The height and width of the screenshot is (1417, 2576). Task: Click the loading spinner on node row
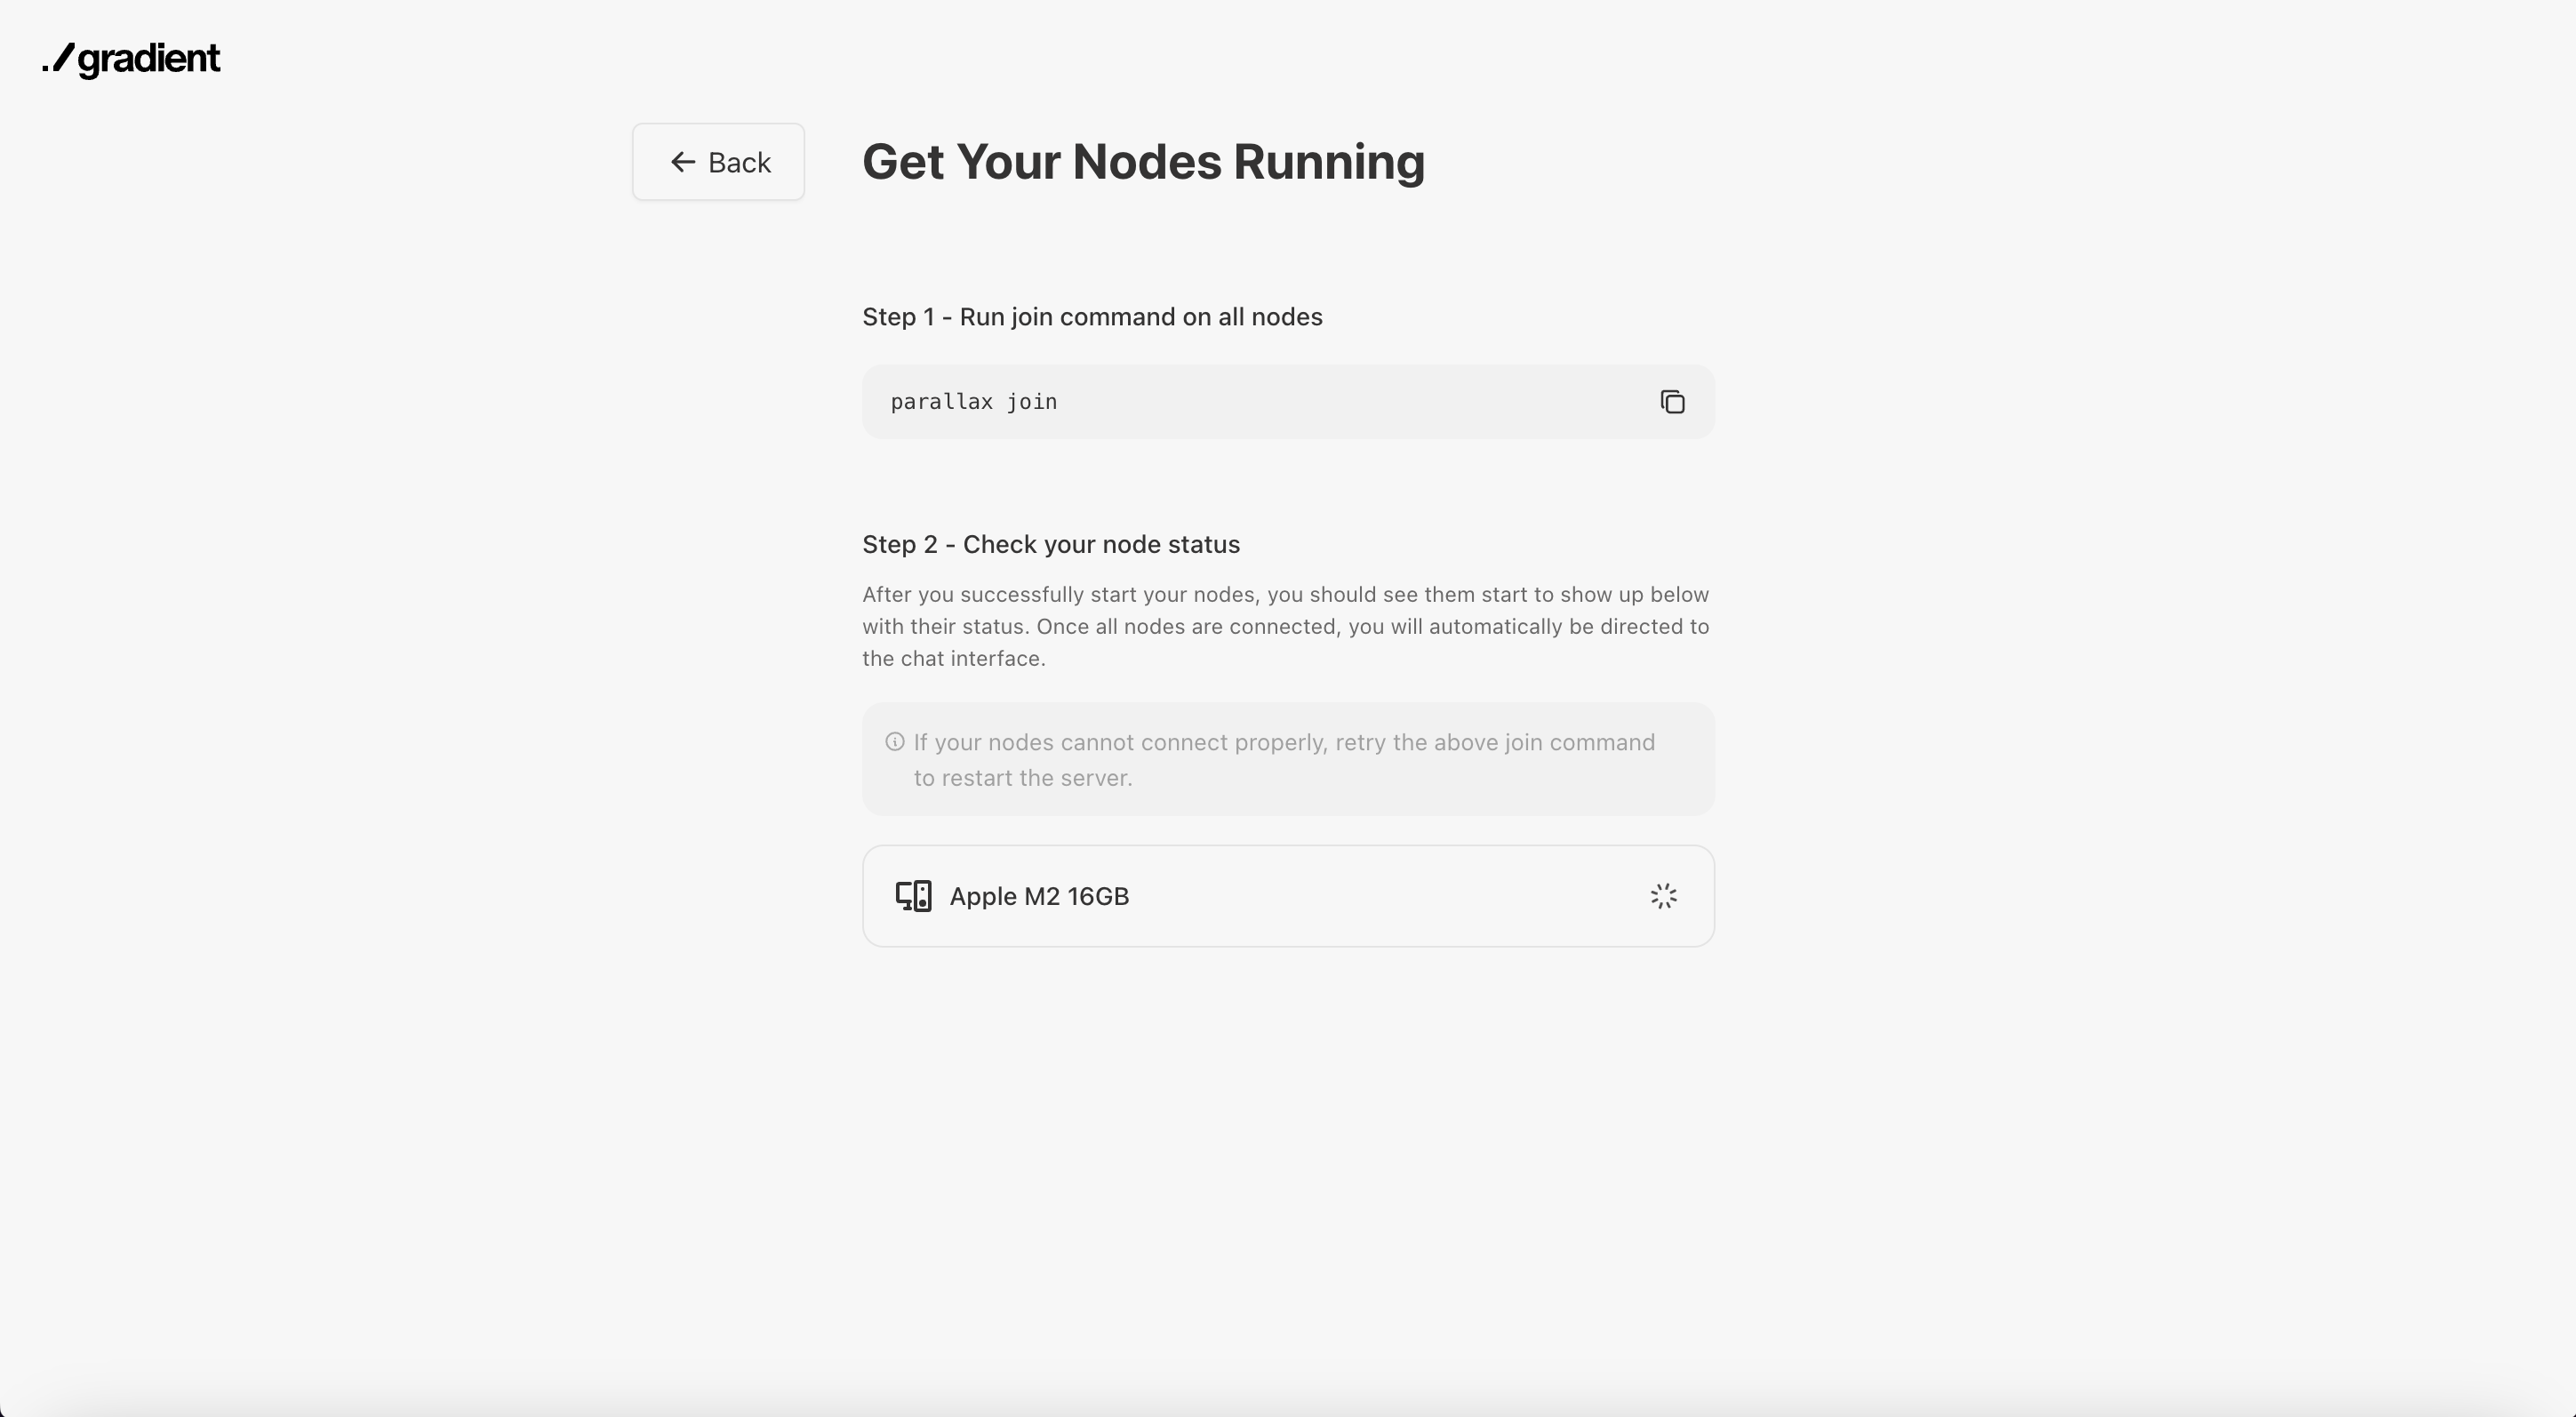[1663, 896]
